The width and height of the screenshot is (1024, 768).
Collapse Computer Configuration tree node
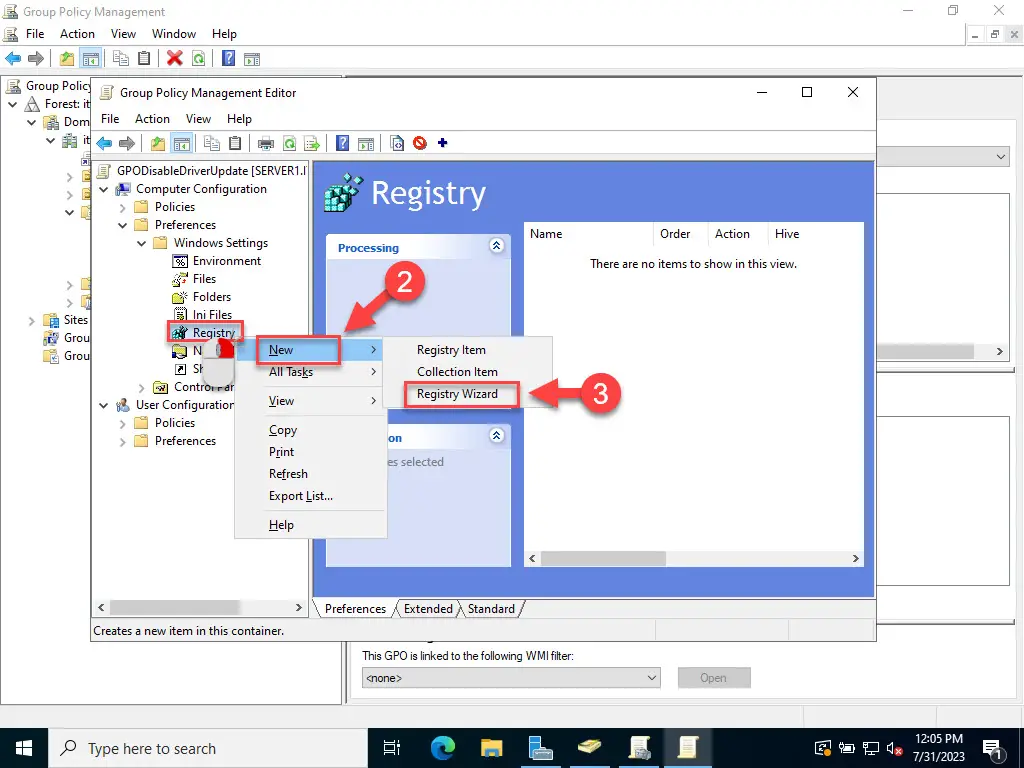pyautogui.click(x=104, y=189)
